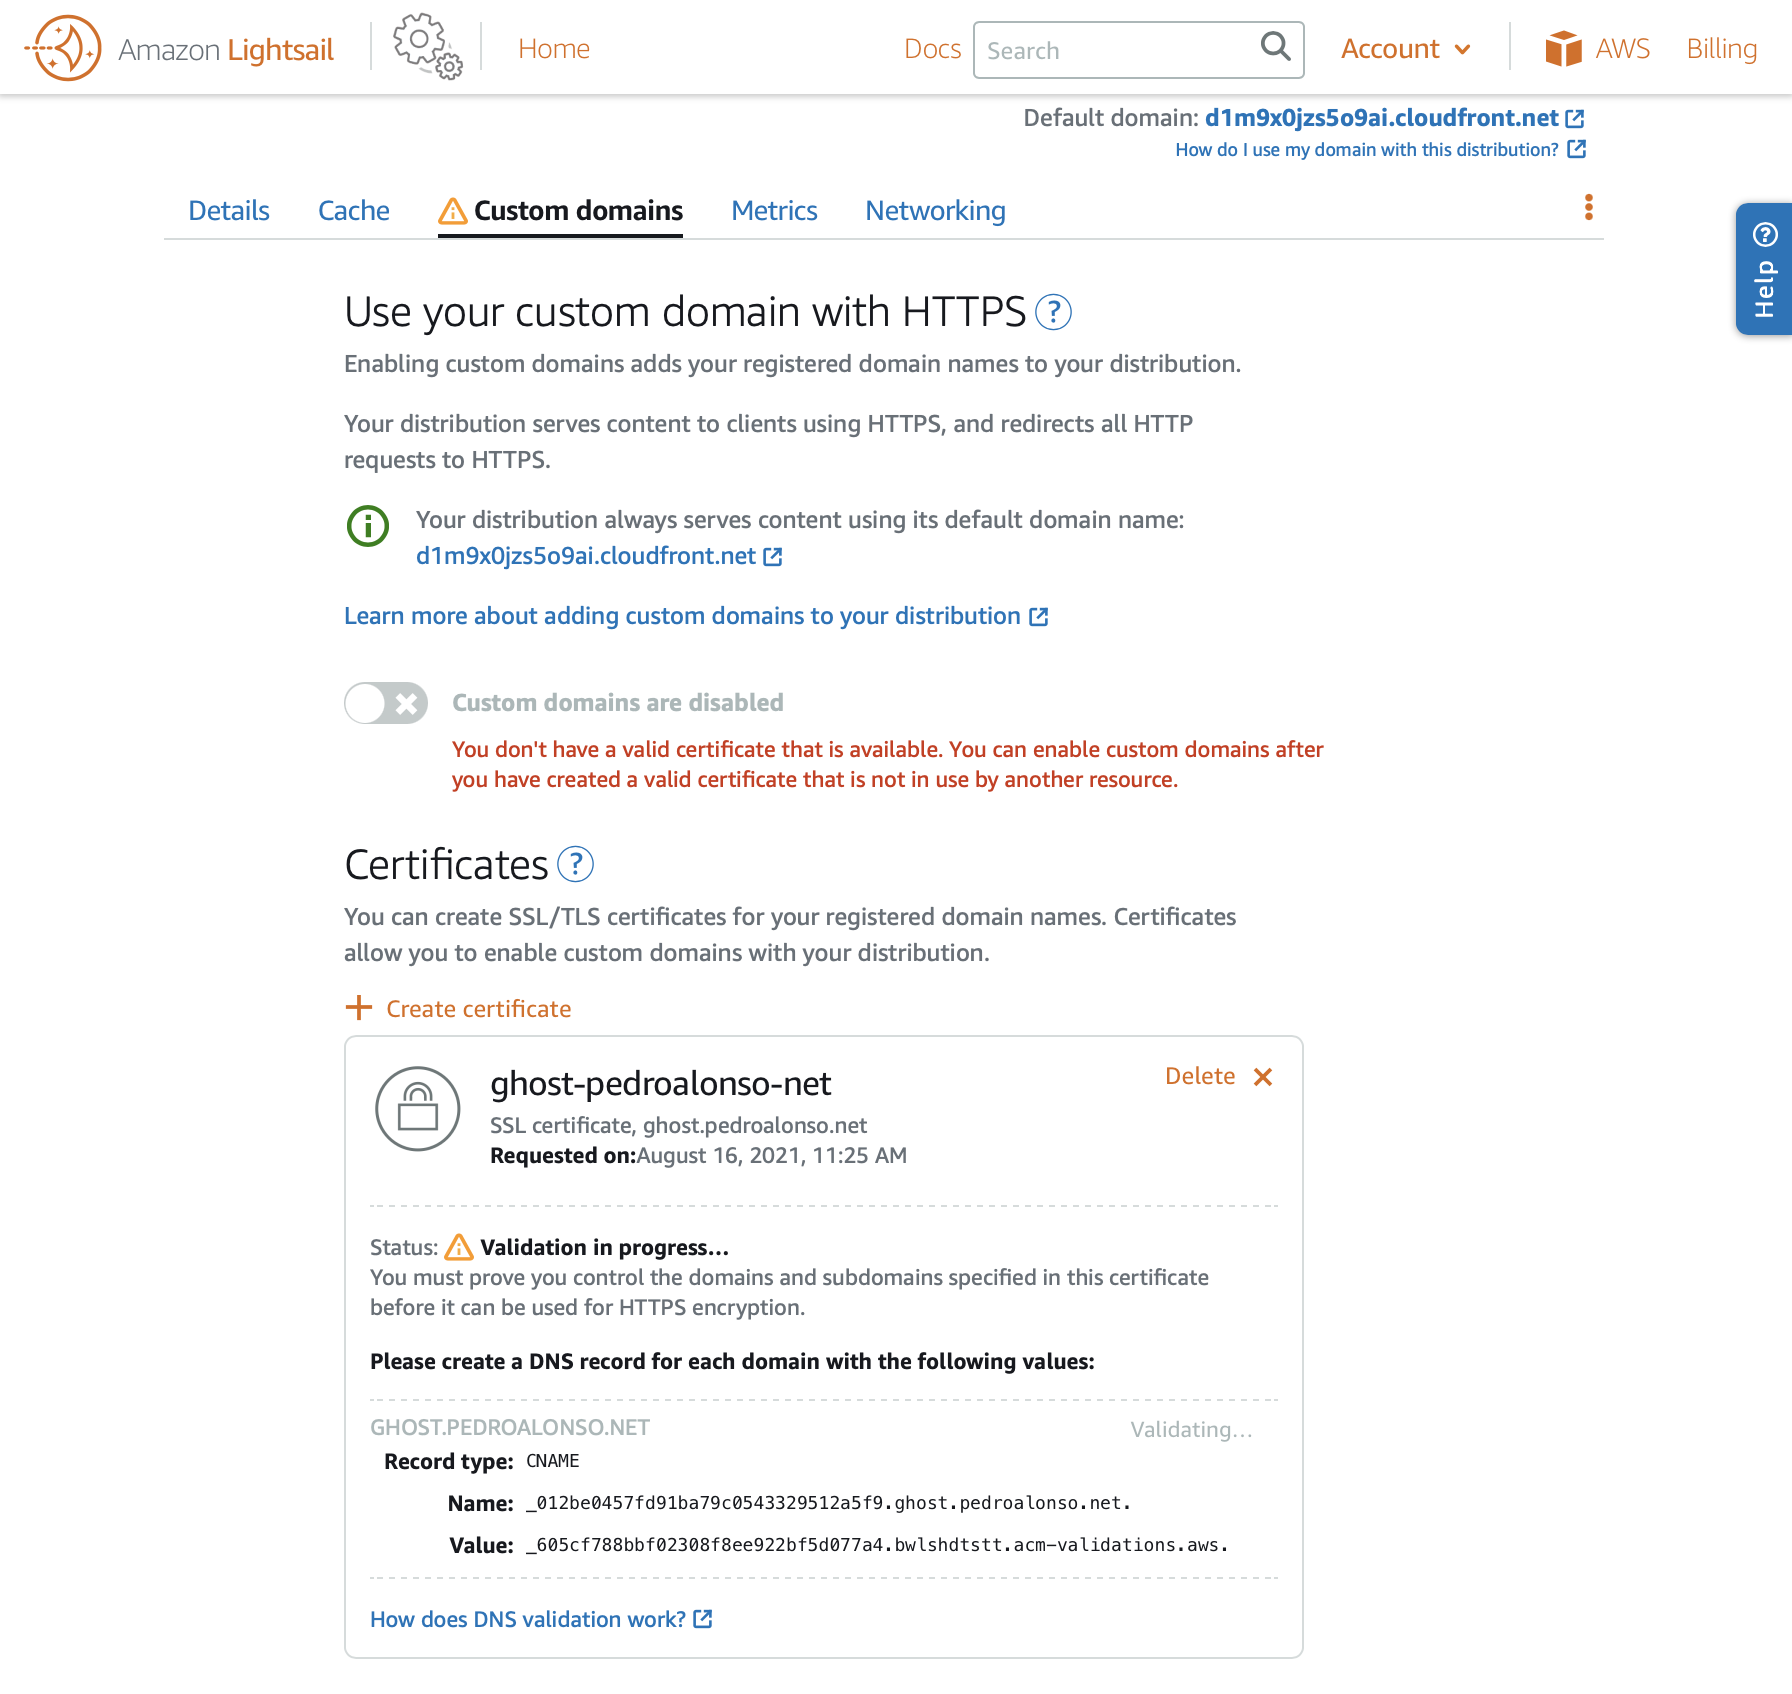Screen dimensions: 1792x1694
Task: Open the settings gears icon in header
Action: click(427, 47)
